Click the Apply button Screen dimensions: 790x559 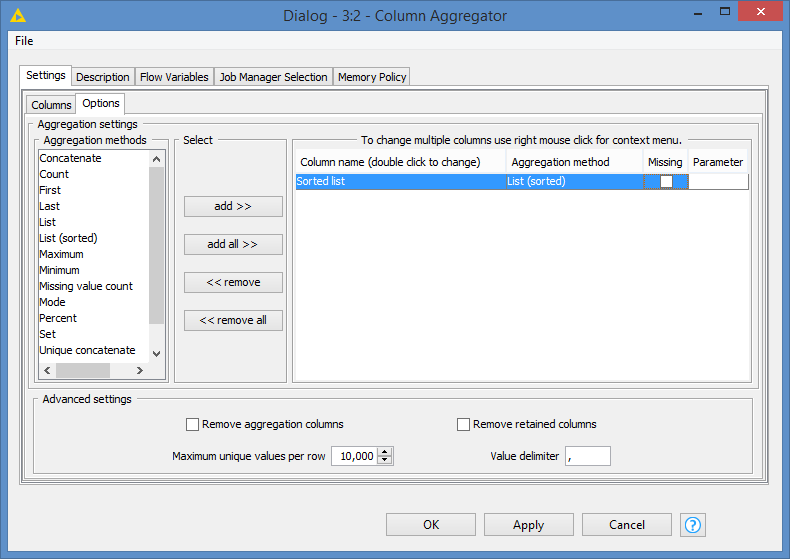528,525
